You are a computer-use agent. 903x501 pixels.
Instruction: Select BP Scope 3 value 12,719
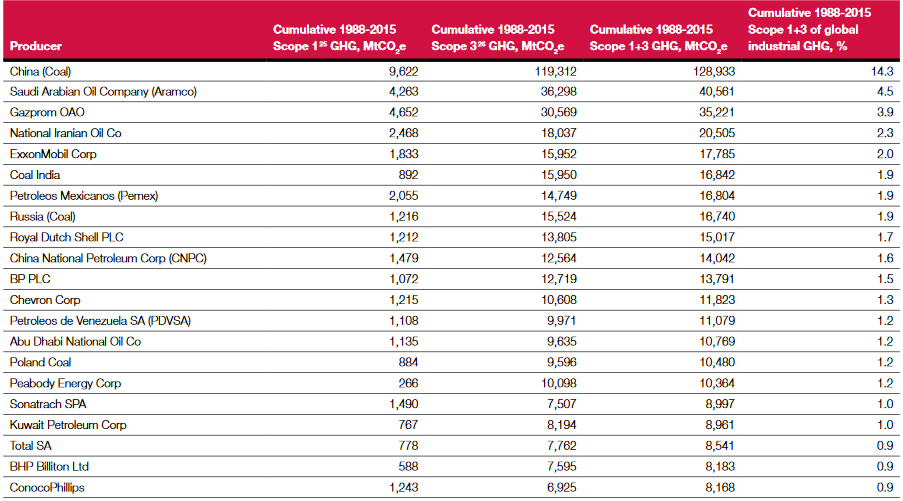tap(559, 279)
